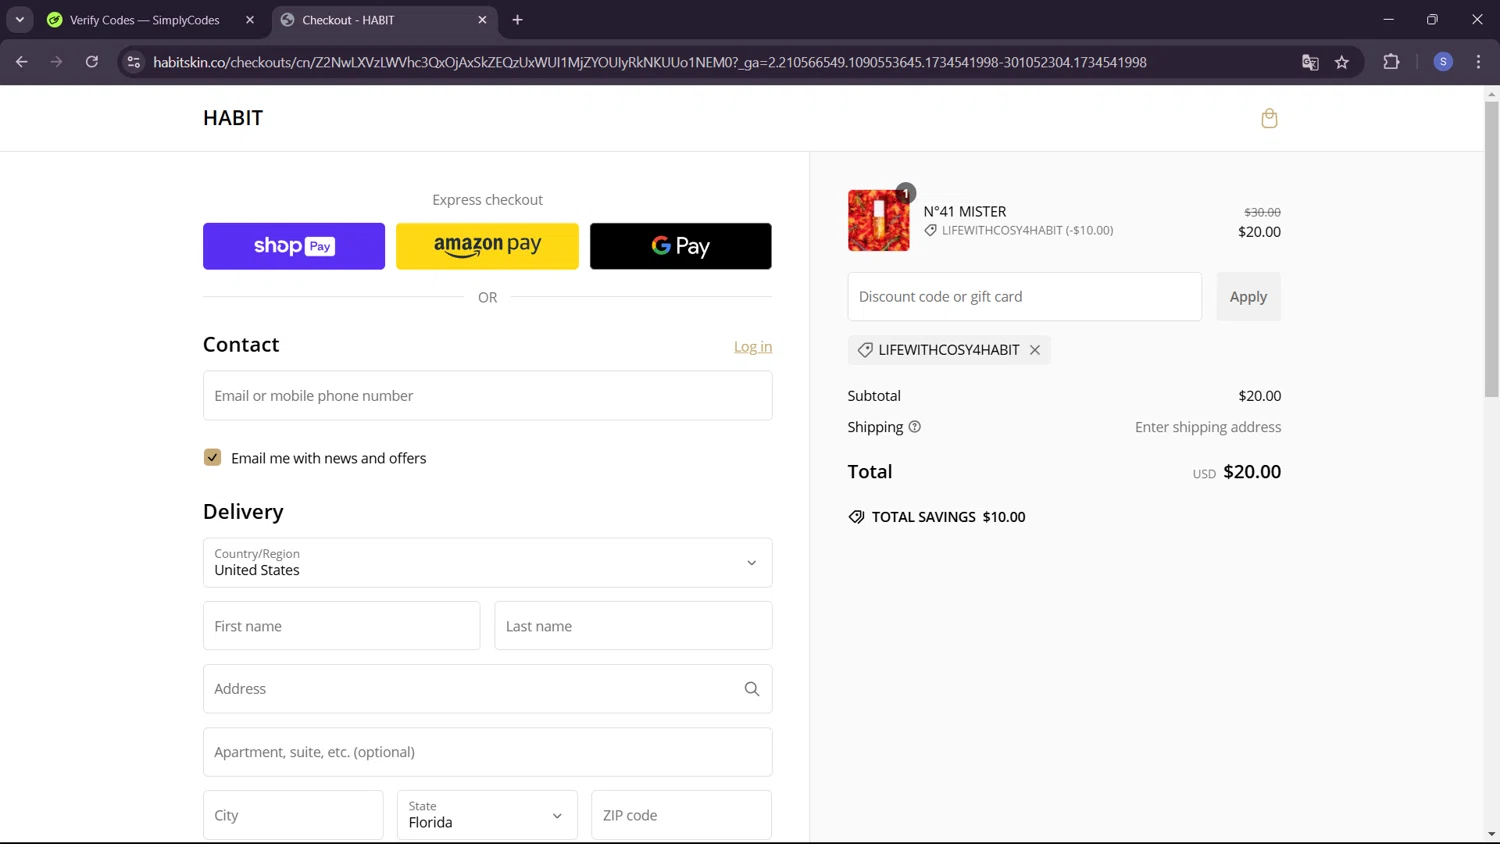Open the browser extensions puzzle icon
1500x844 pixels.
(x=1391, y=62)
